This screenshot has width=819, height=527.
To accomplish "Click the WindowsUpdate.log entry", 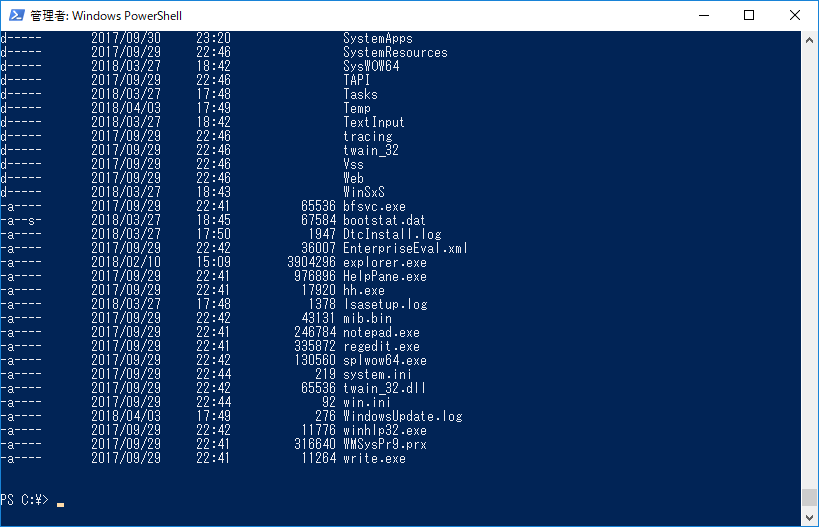I will click(x=403, y=416).
